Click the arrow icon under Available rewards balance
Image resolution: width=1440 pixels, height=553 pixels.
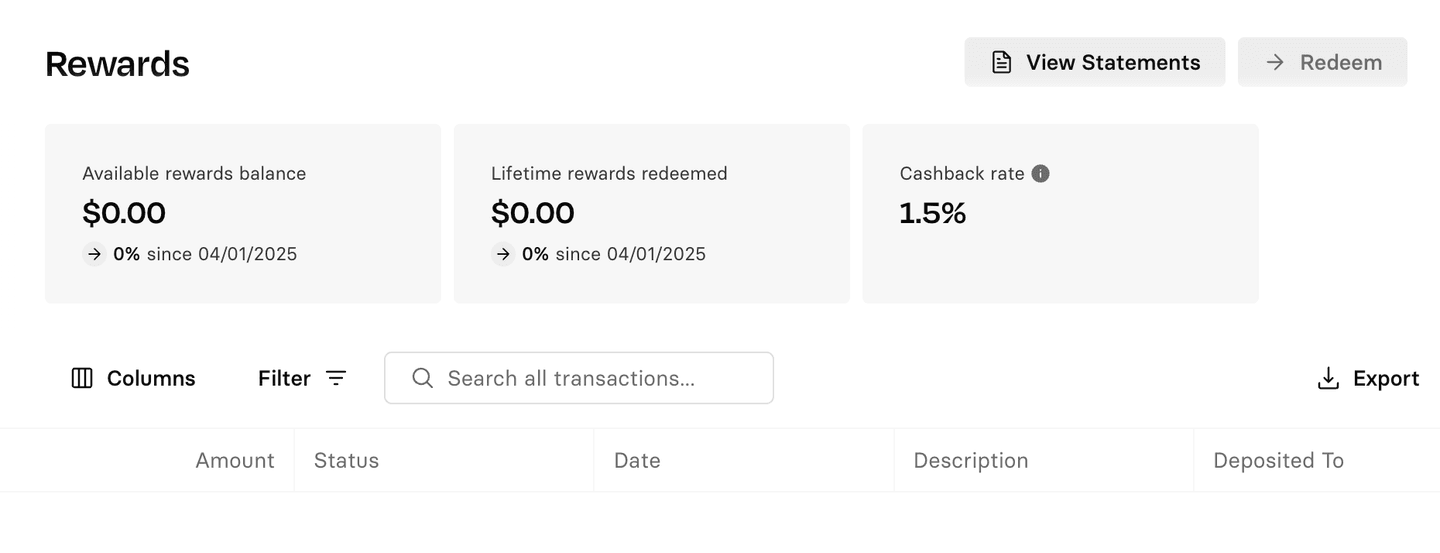(94, 254)
